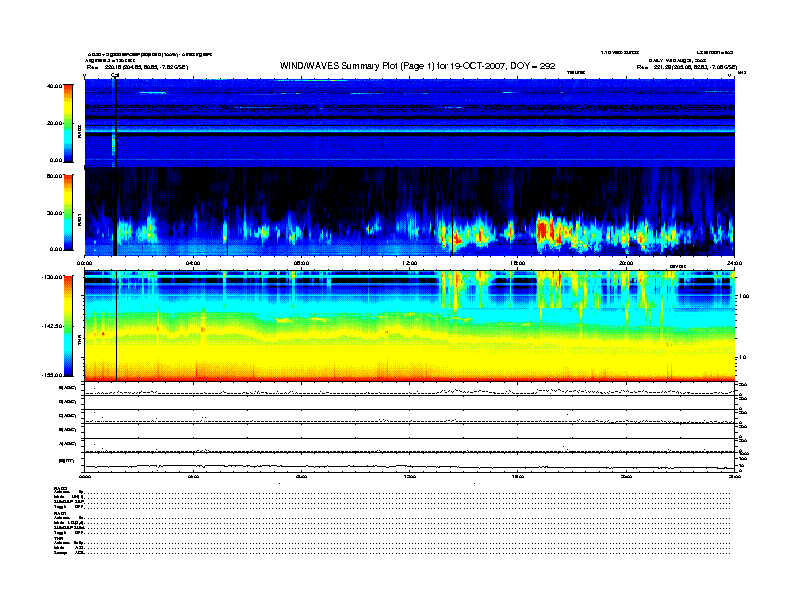Select the RAD1 color scale bar
The height and width of the screenshot is (612, 792).
point(68,213)
